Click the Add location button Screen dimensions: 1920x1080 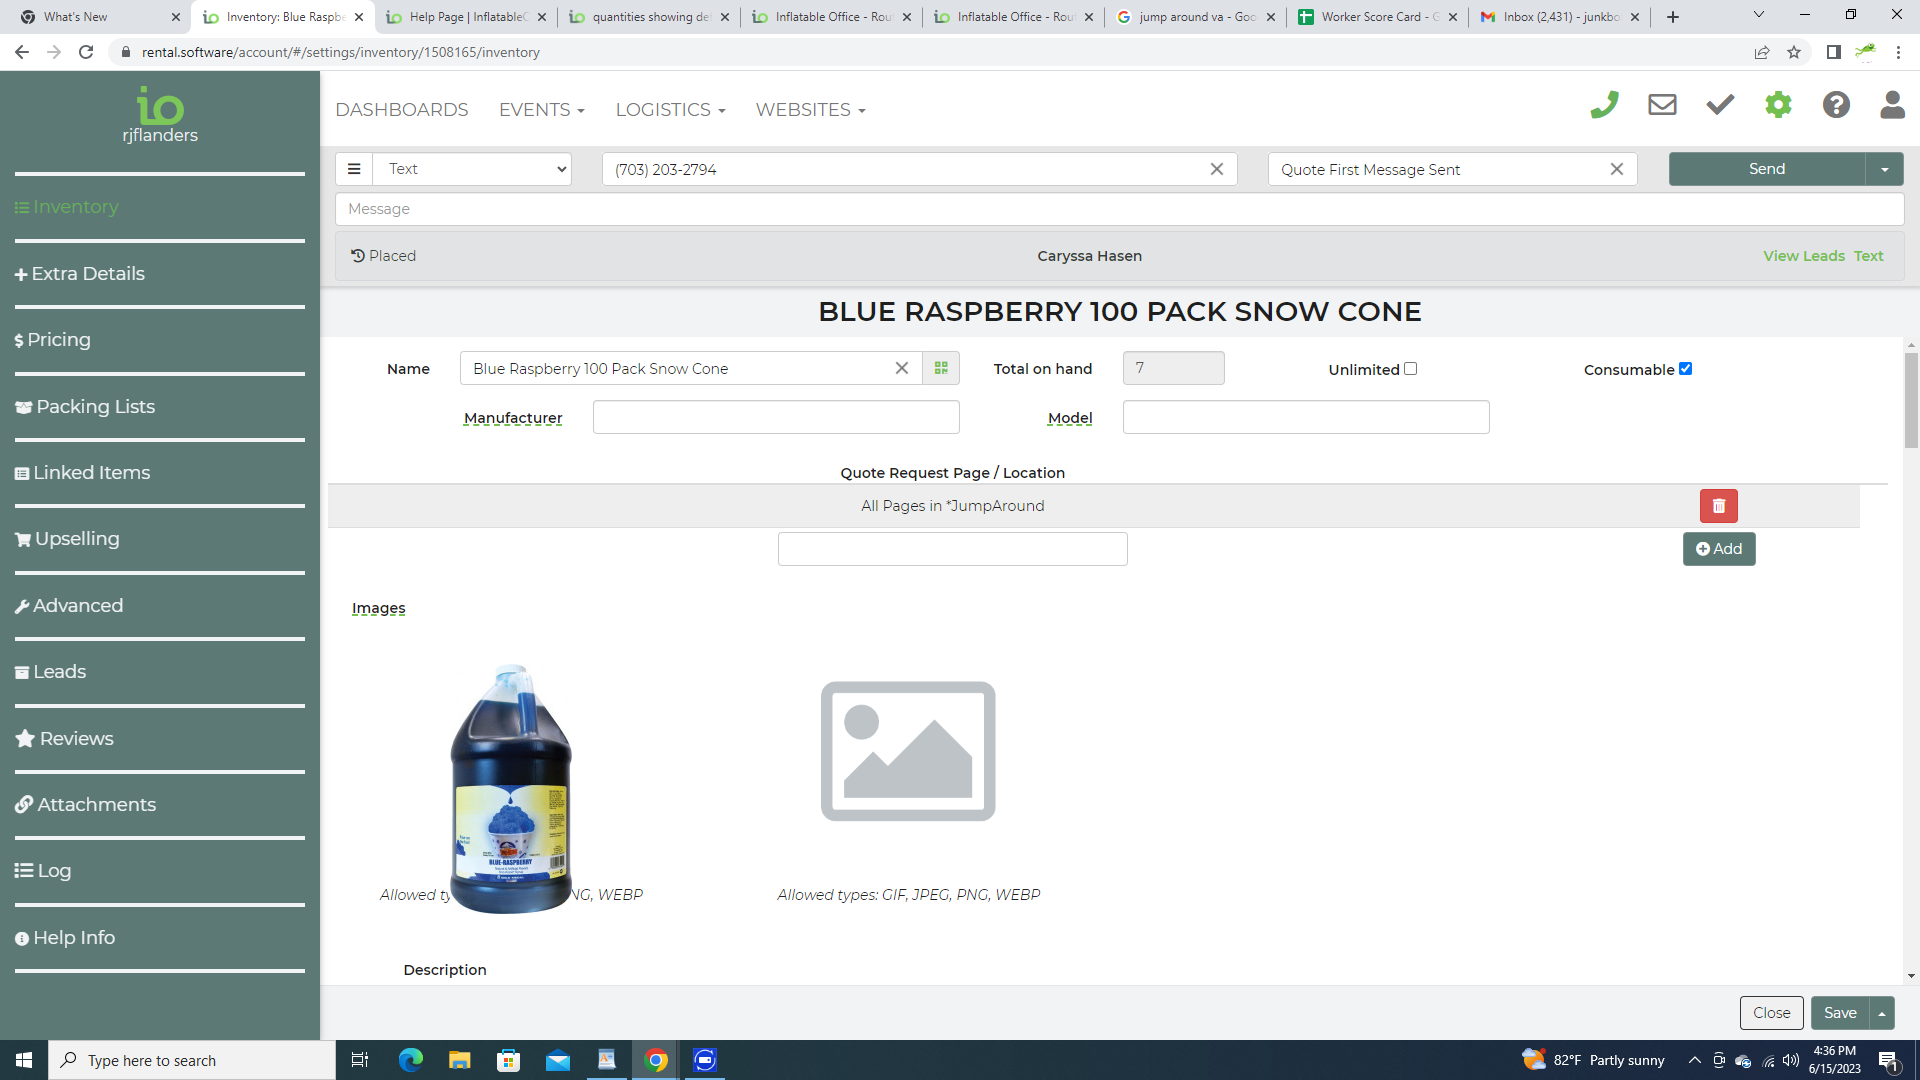click(1719, 549)
